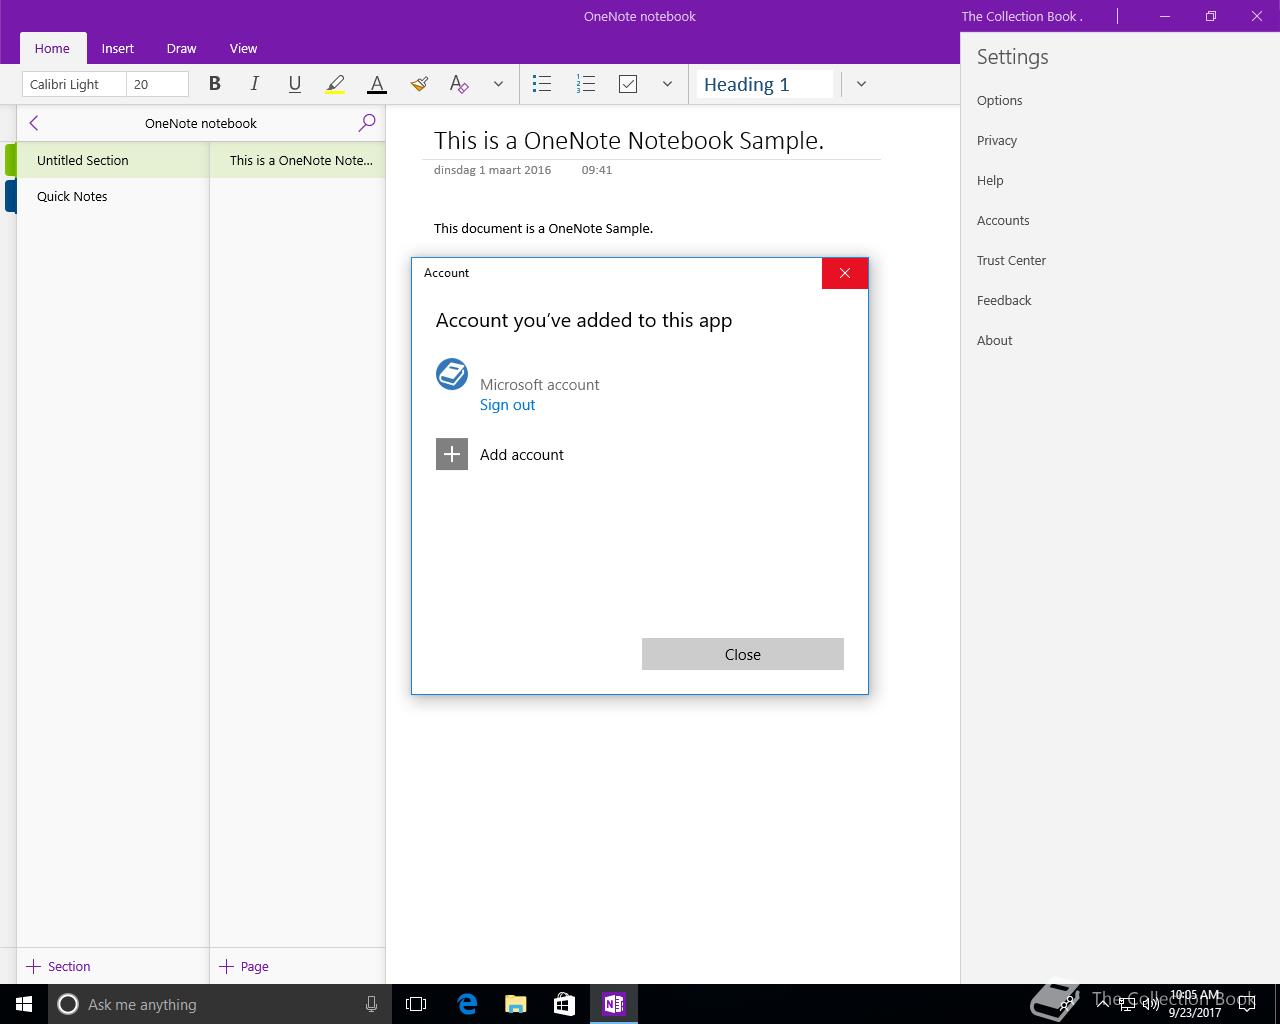
Task: Apply yellow text highlight
Action: pyautogui.click(x=336, y=84)
